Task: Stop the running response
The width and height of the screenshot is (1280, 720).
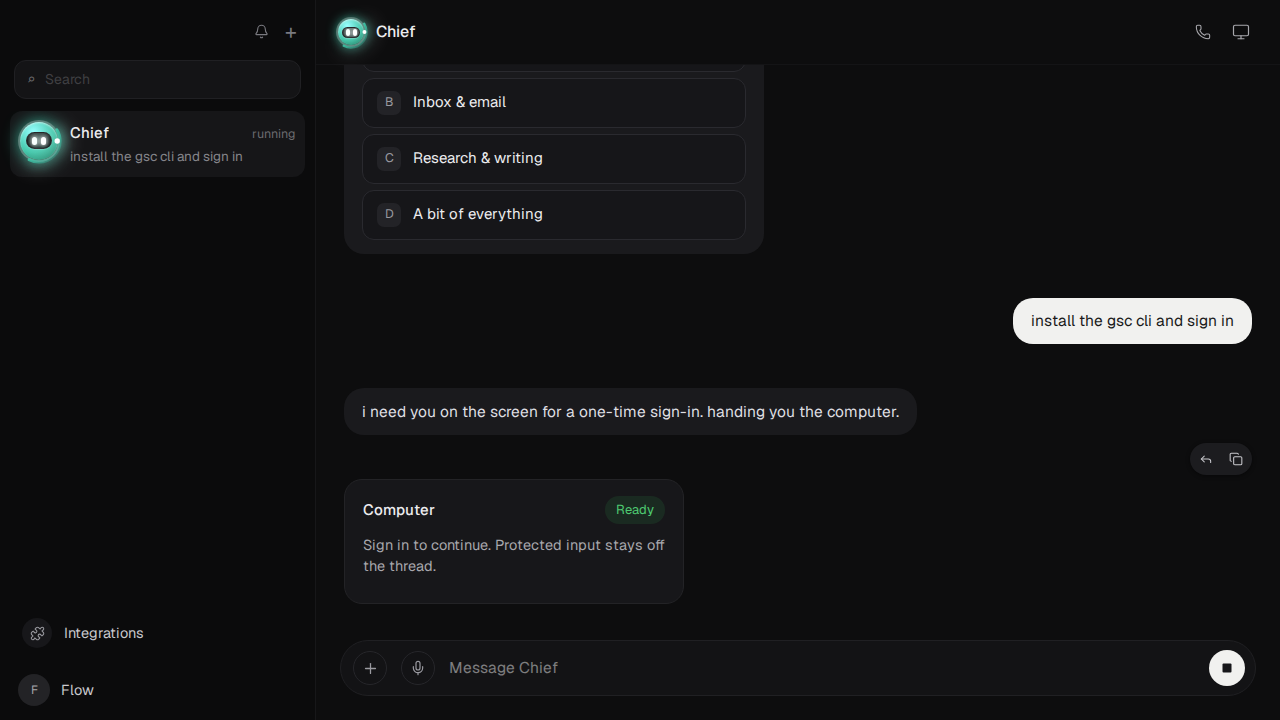Action: [x=1227, y=668]
